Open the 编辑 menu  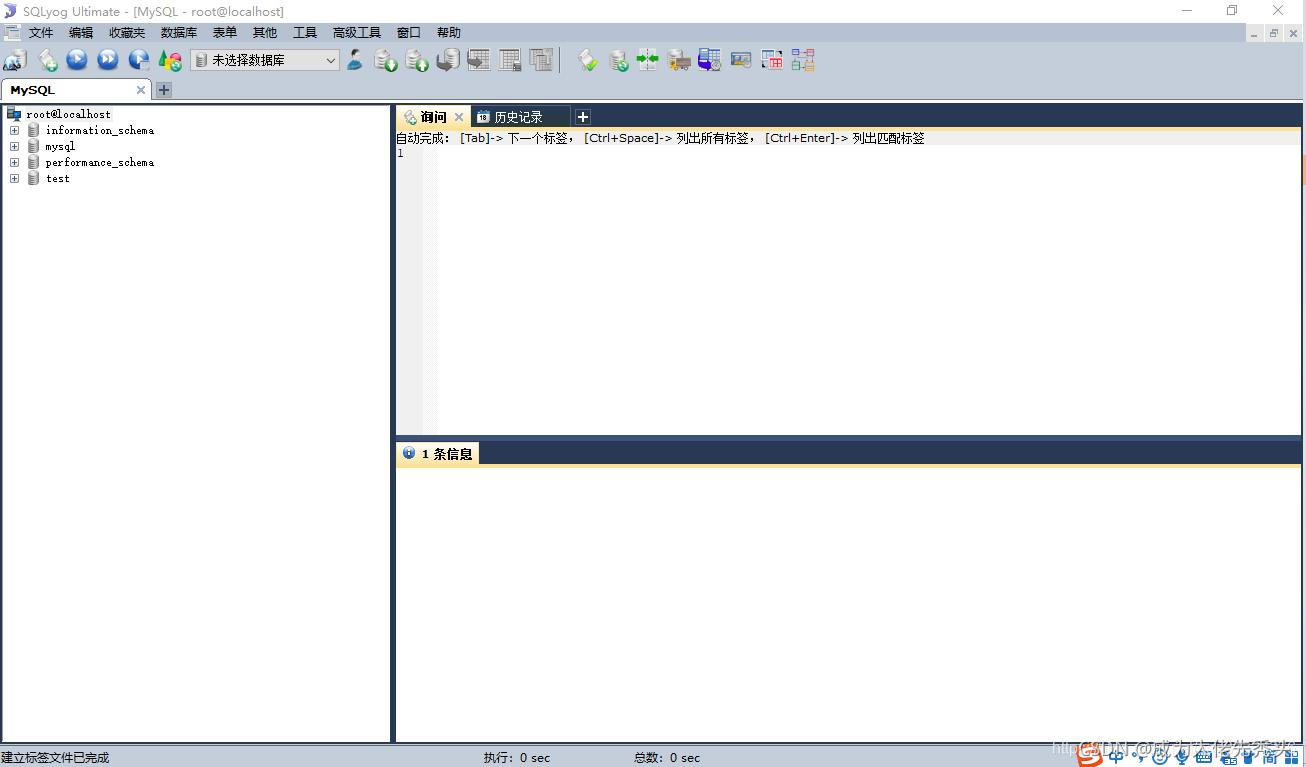[81, 33]
